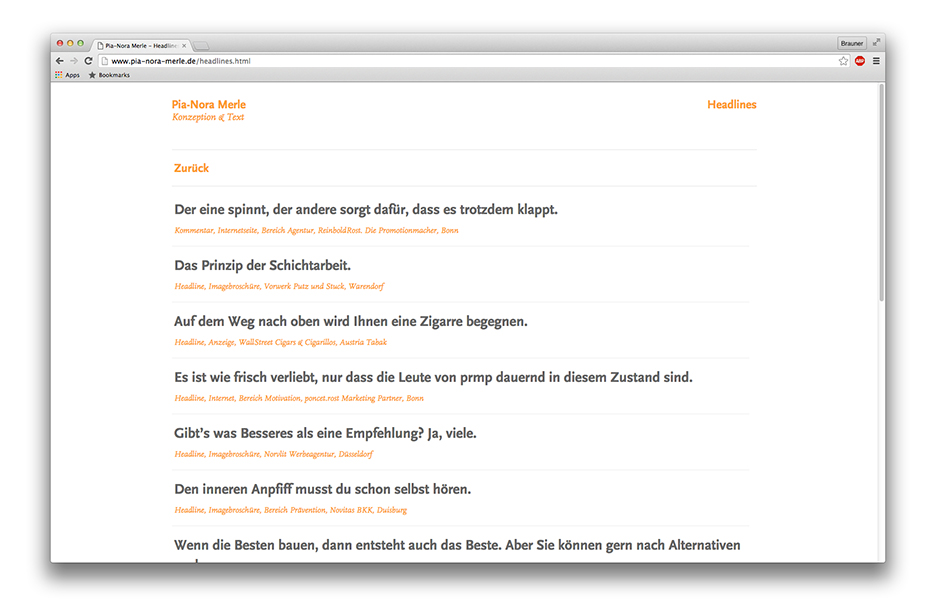Screen dimensions: 940x616
Task: Click the Pia-Nora Merle site title
Action: 209,105
